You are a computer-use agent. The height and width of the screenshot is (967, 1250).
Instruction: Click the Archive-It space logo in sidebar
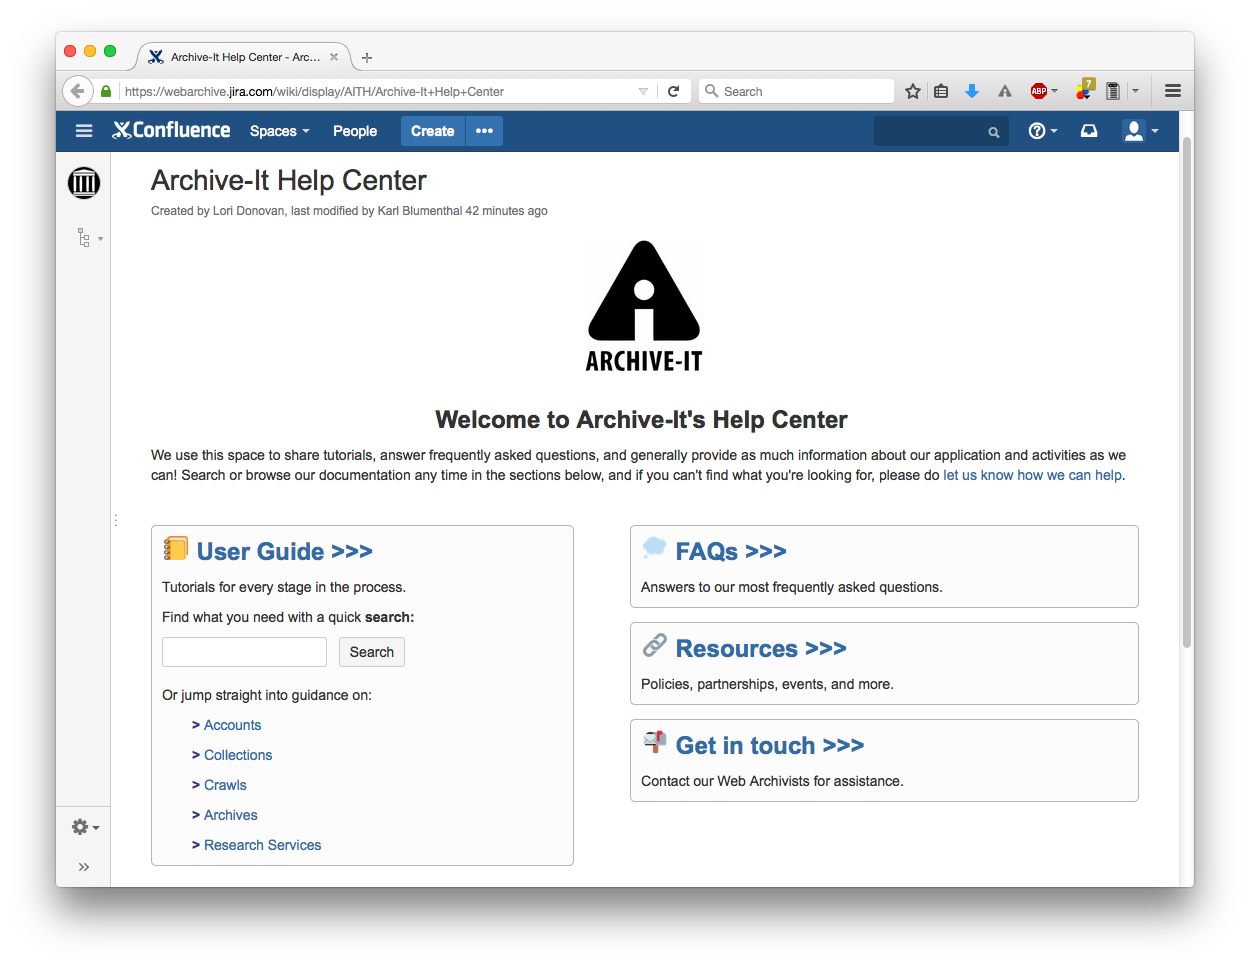coord(84,183)
